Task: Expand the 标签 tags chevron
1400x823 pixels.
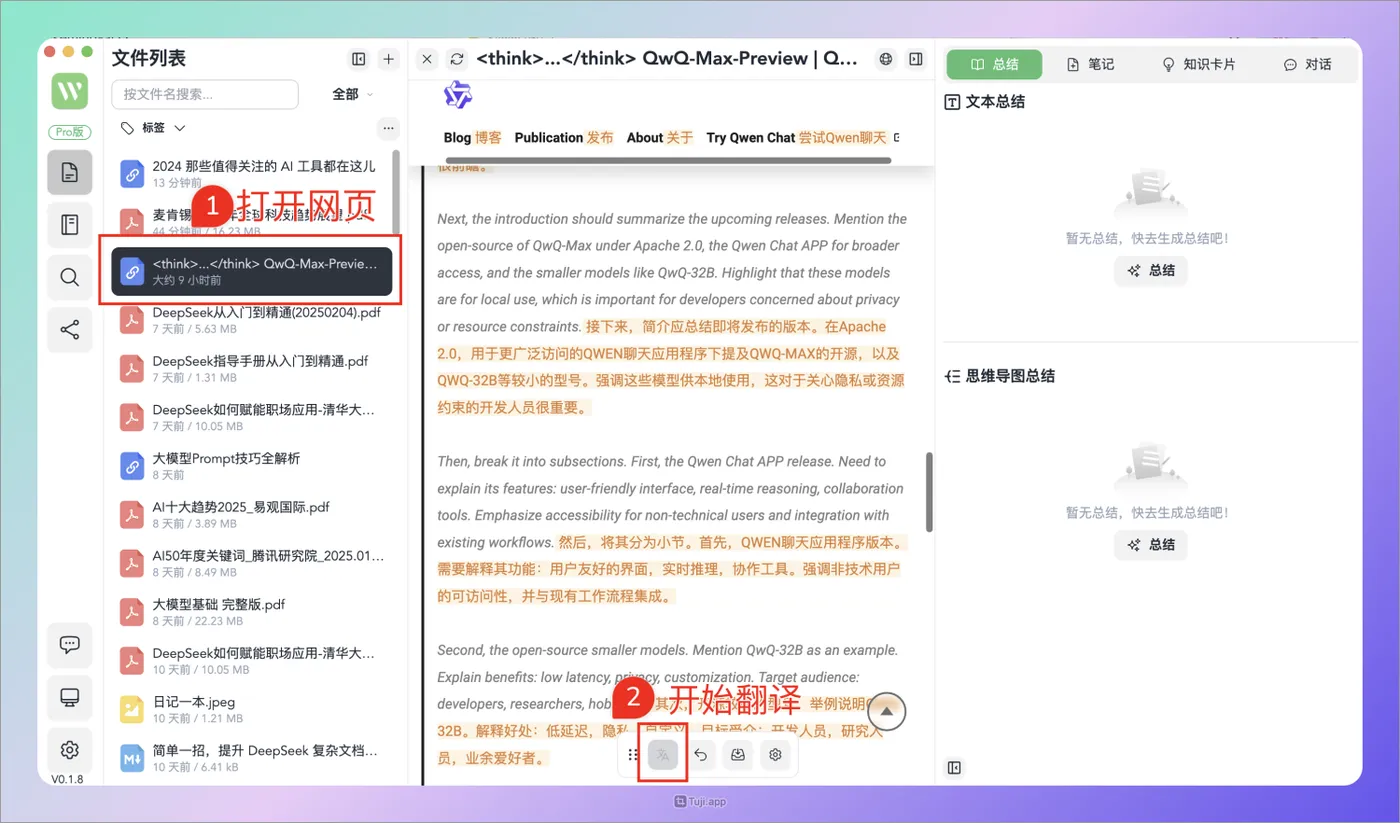Action: coord(180,128)
